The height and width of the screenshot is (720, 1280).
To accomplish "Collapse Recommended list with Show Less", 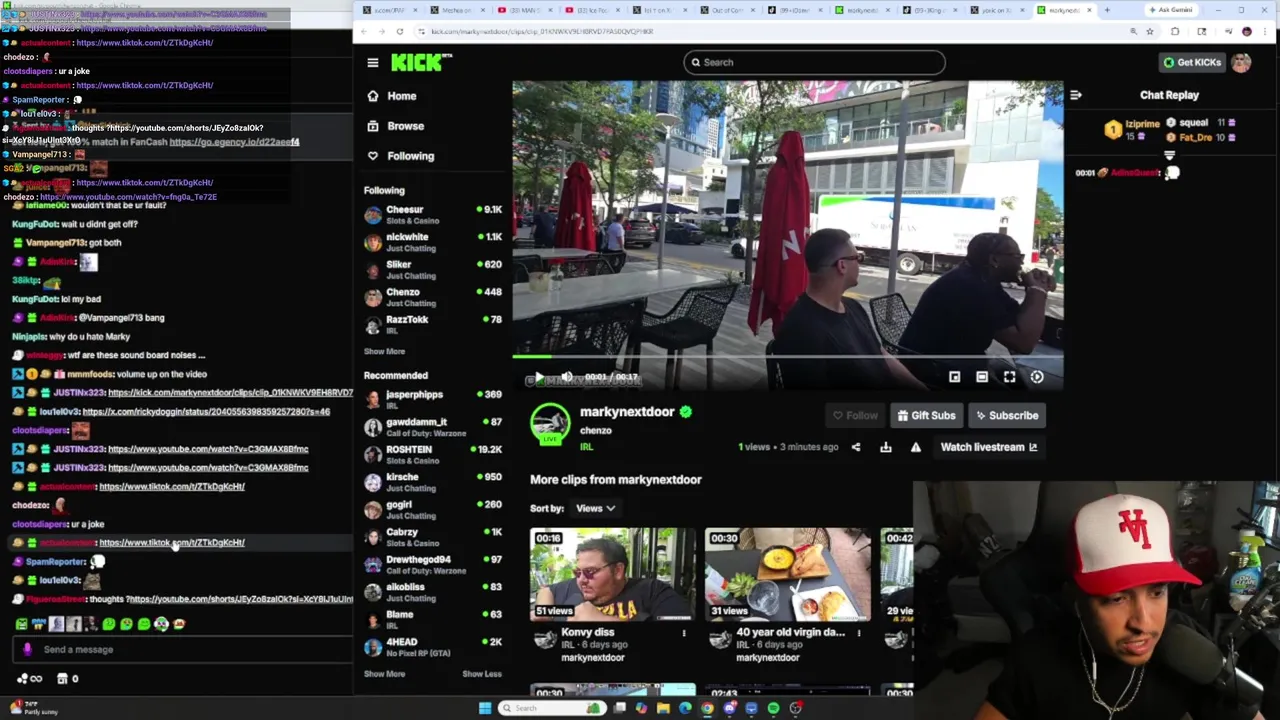I will (x=482, y=674).
